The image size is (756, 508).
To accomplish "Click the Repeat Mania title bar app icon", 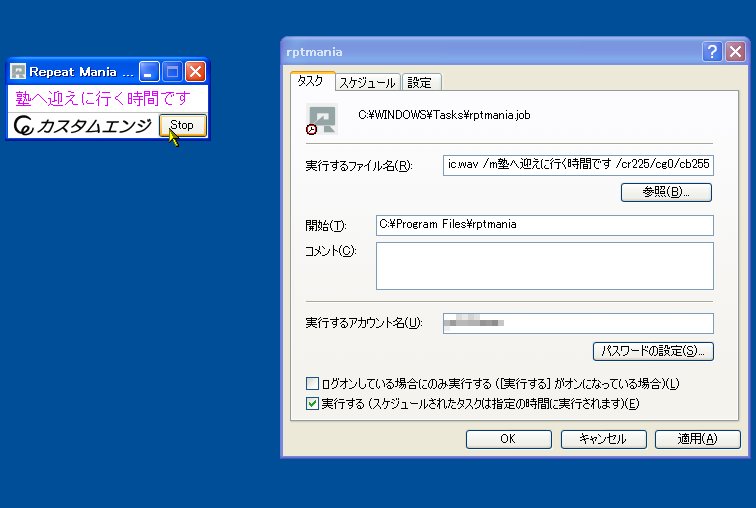I will click(18, 72).
